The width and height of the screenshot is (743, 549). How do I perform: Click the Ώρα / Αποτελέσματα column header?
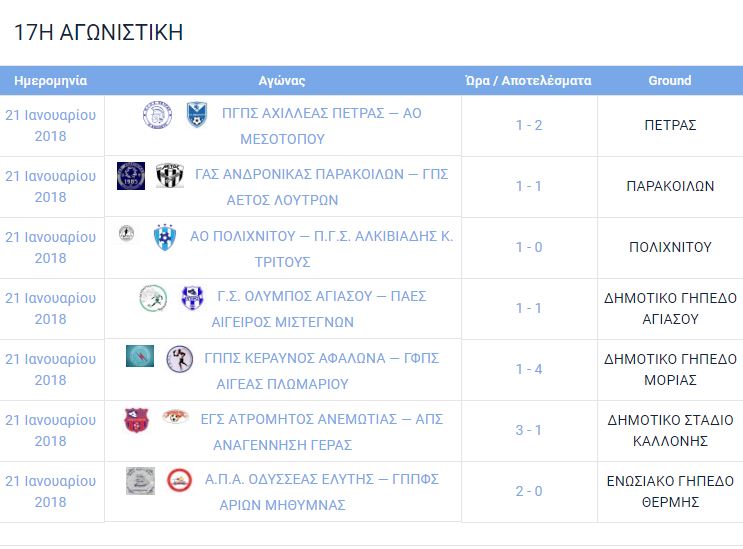pyautogui.click(x=528, y=81)
